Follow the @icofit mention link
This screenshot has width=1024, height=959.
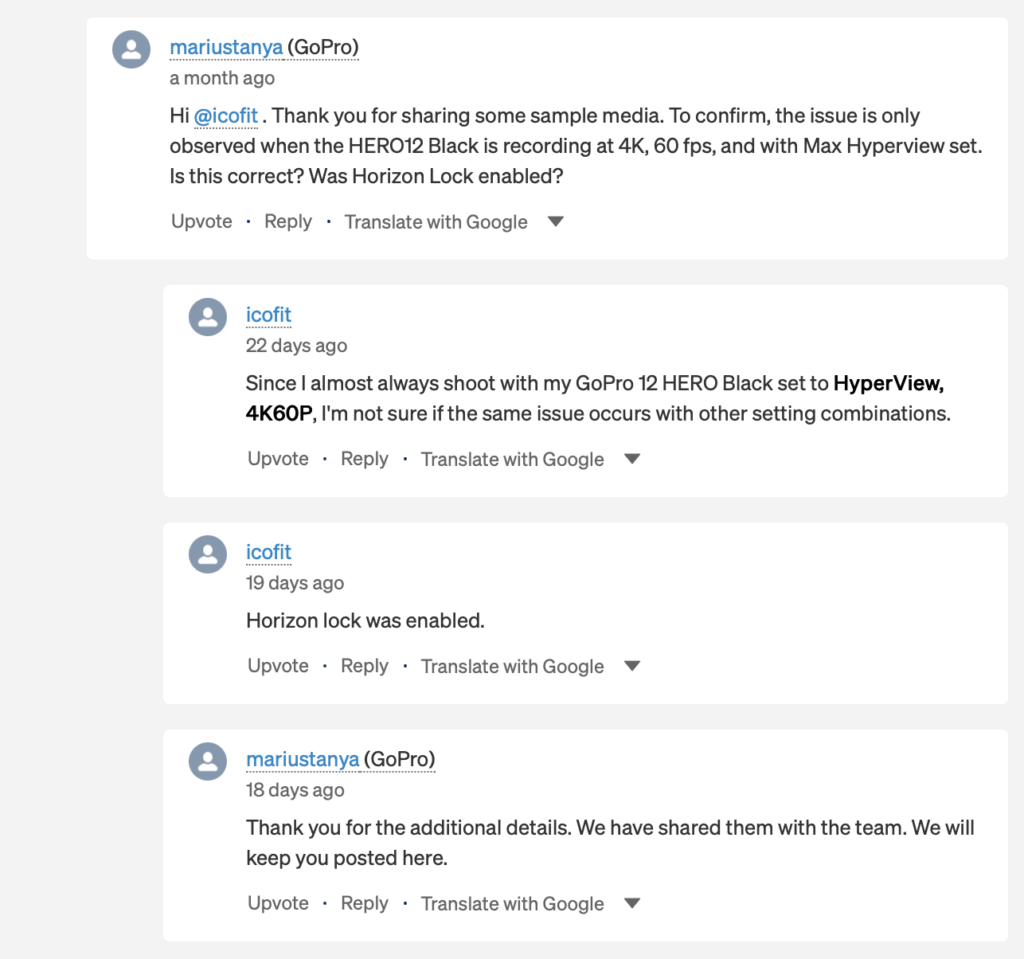[226, 116]
